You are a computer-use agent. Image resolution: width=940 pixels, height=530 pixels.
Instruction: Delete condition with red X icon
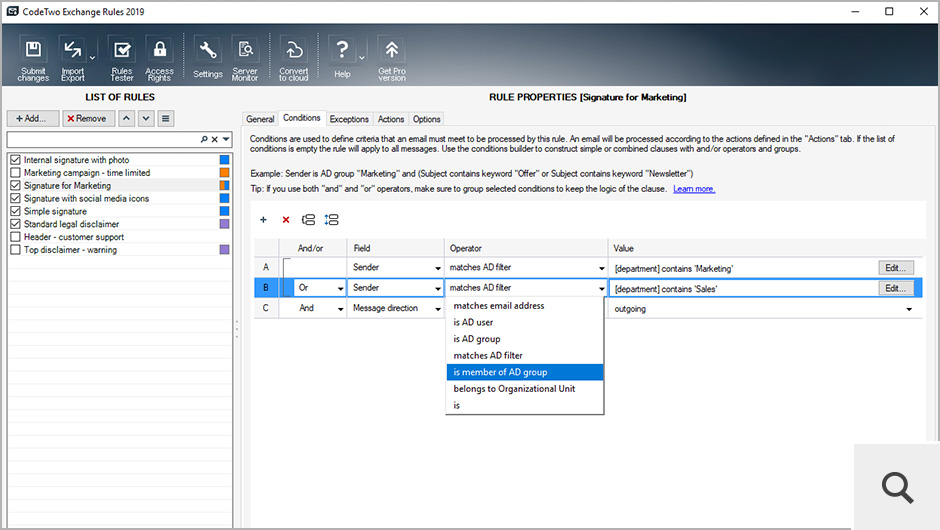286,220
